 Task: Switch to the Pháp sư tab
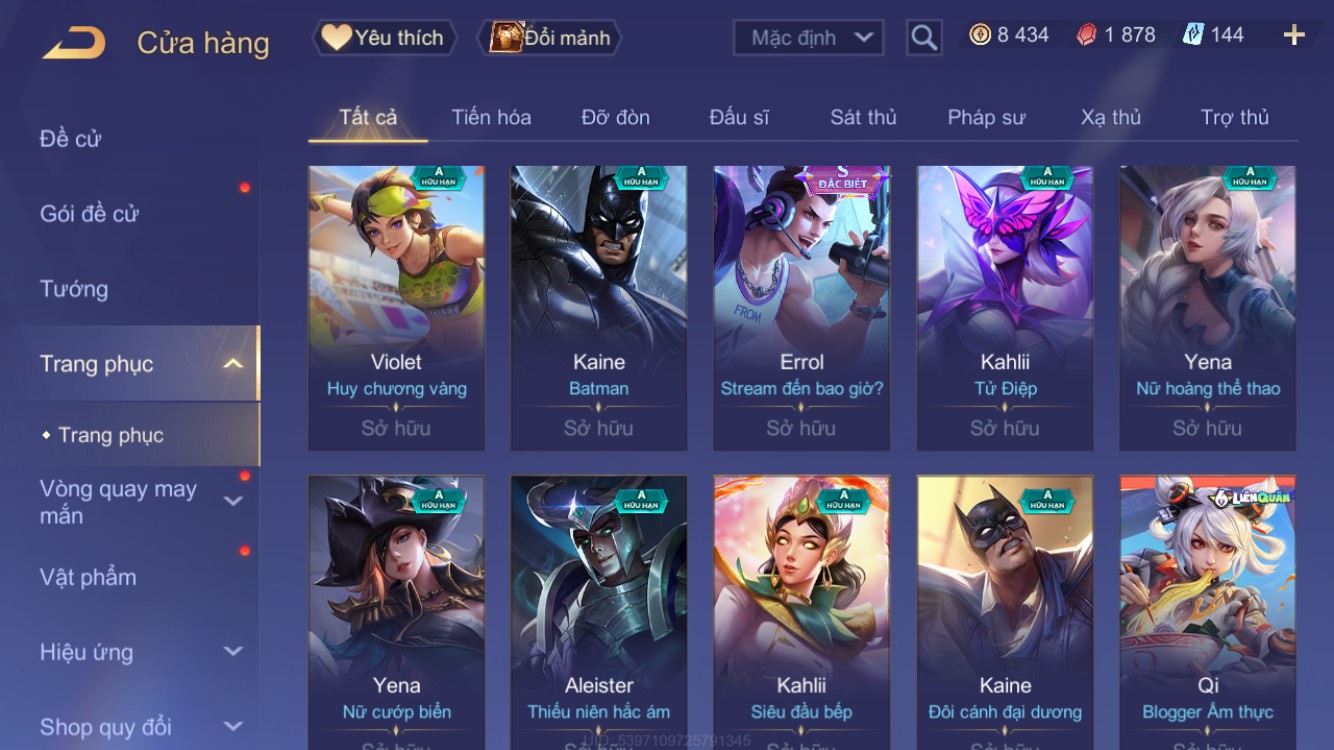(986, 117)
